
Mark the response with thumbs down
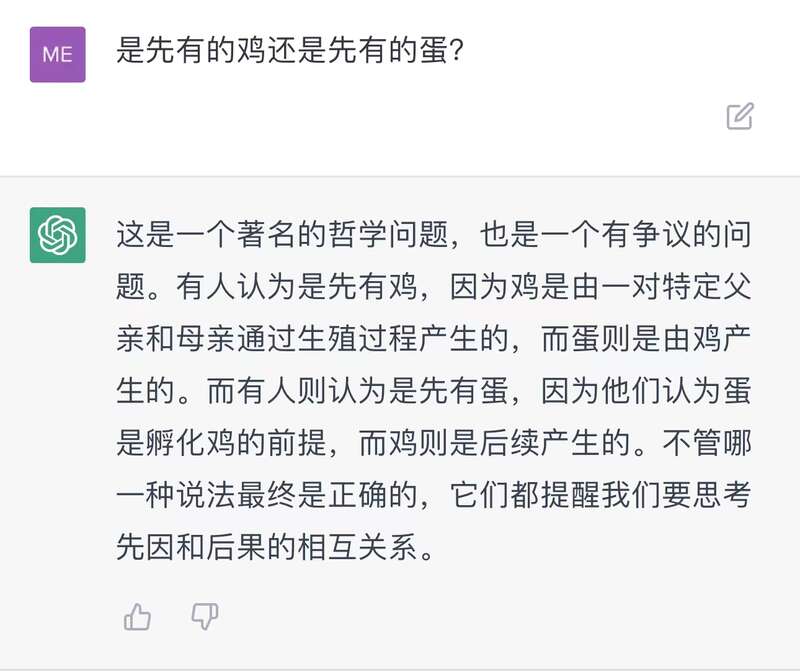[205, 616]
